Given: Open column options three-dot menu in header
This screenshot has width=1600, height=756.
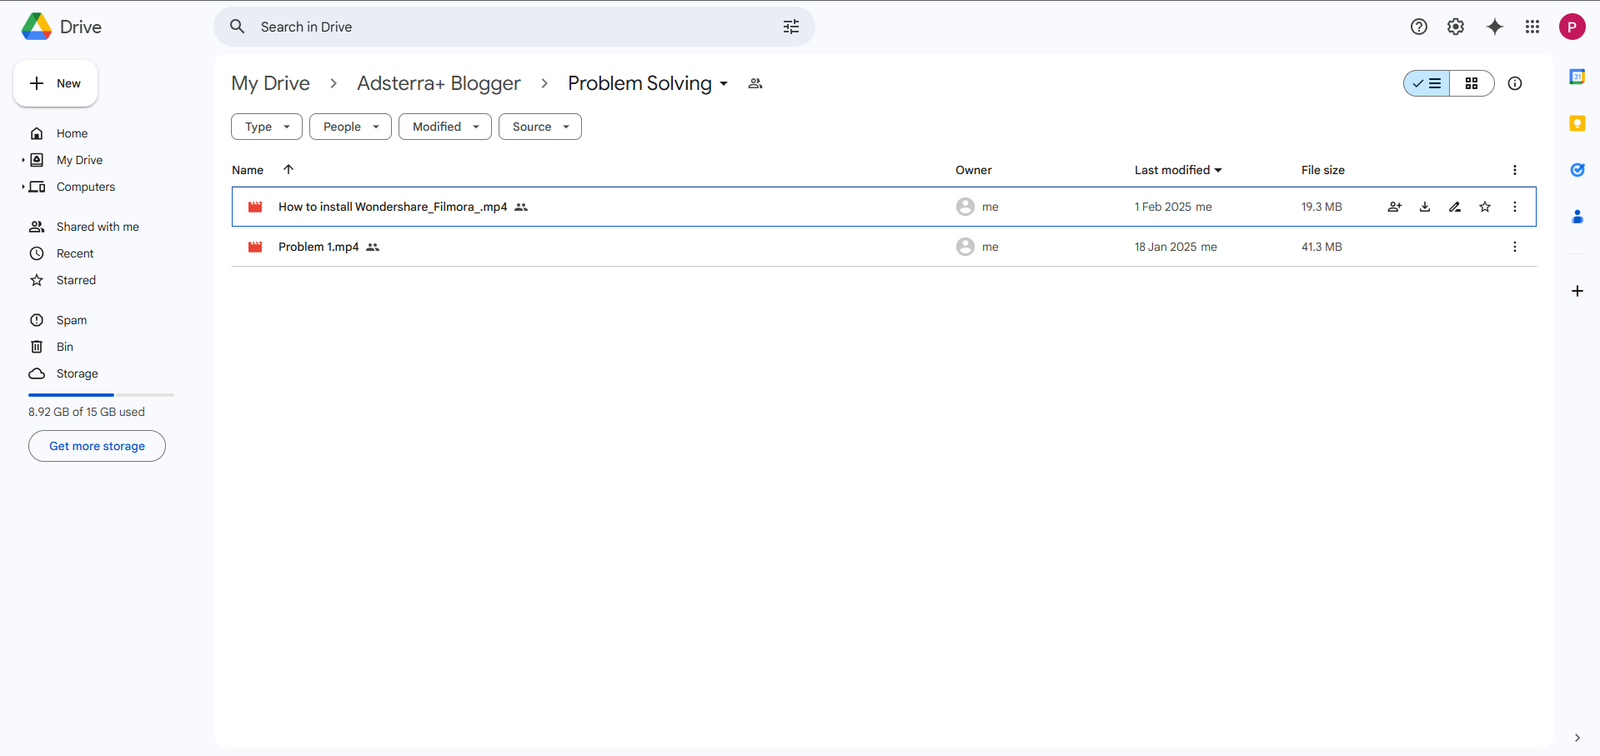Looking at the screenshot, I should point(1515,170).
